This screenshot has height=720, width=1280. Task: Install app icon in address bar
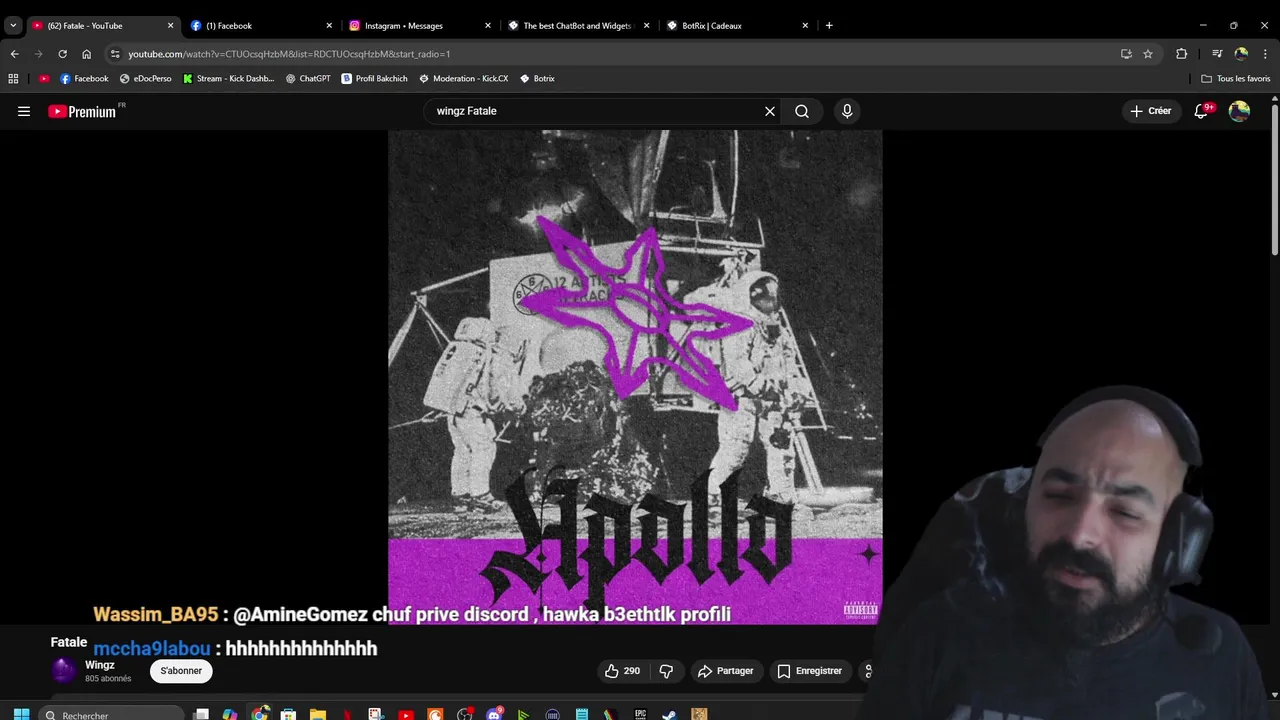[1126, 54]
